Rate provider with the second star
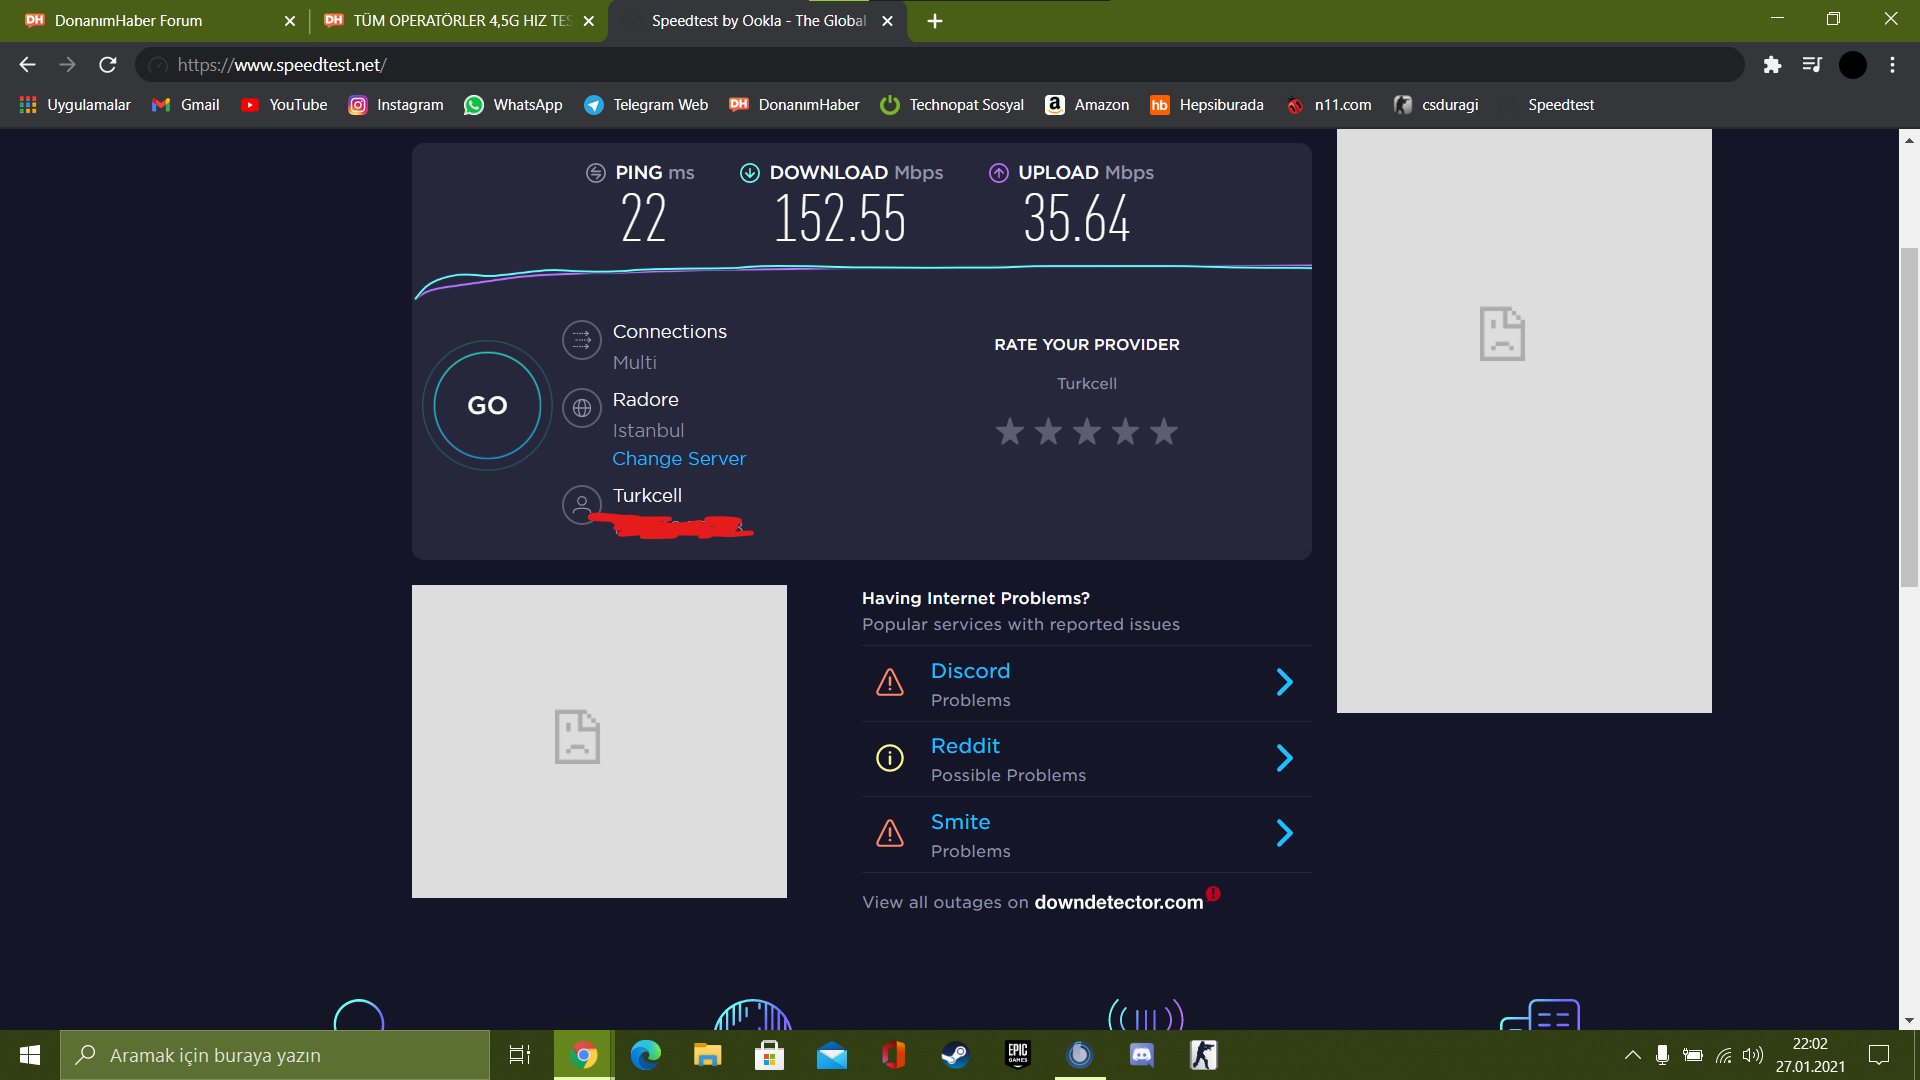The height and width of the screenshot is (1080, 1920). (1048, 431)
